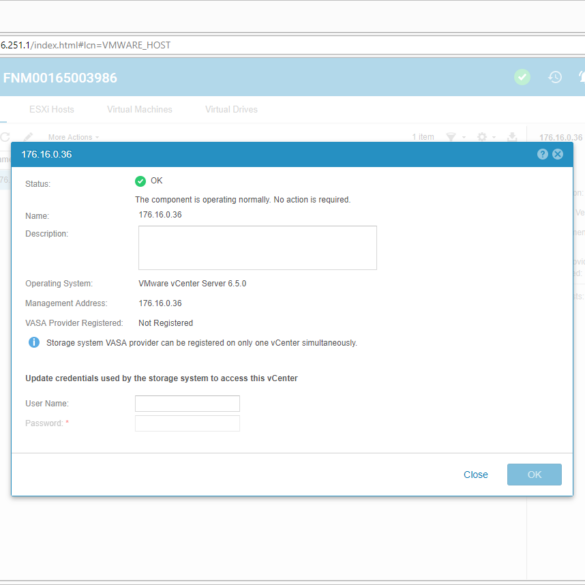
Task: Click the refresh icon in the toolbar
Action: pyautogui.click(x=5, y=137)
